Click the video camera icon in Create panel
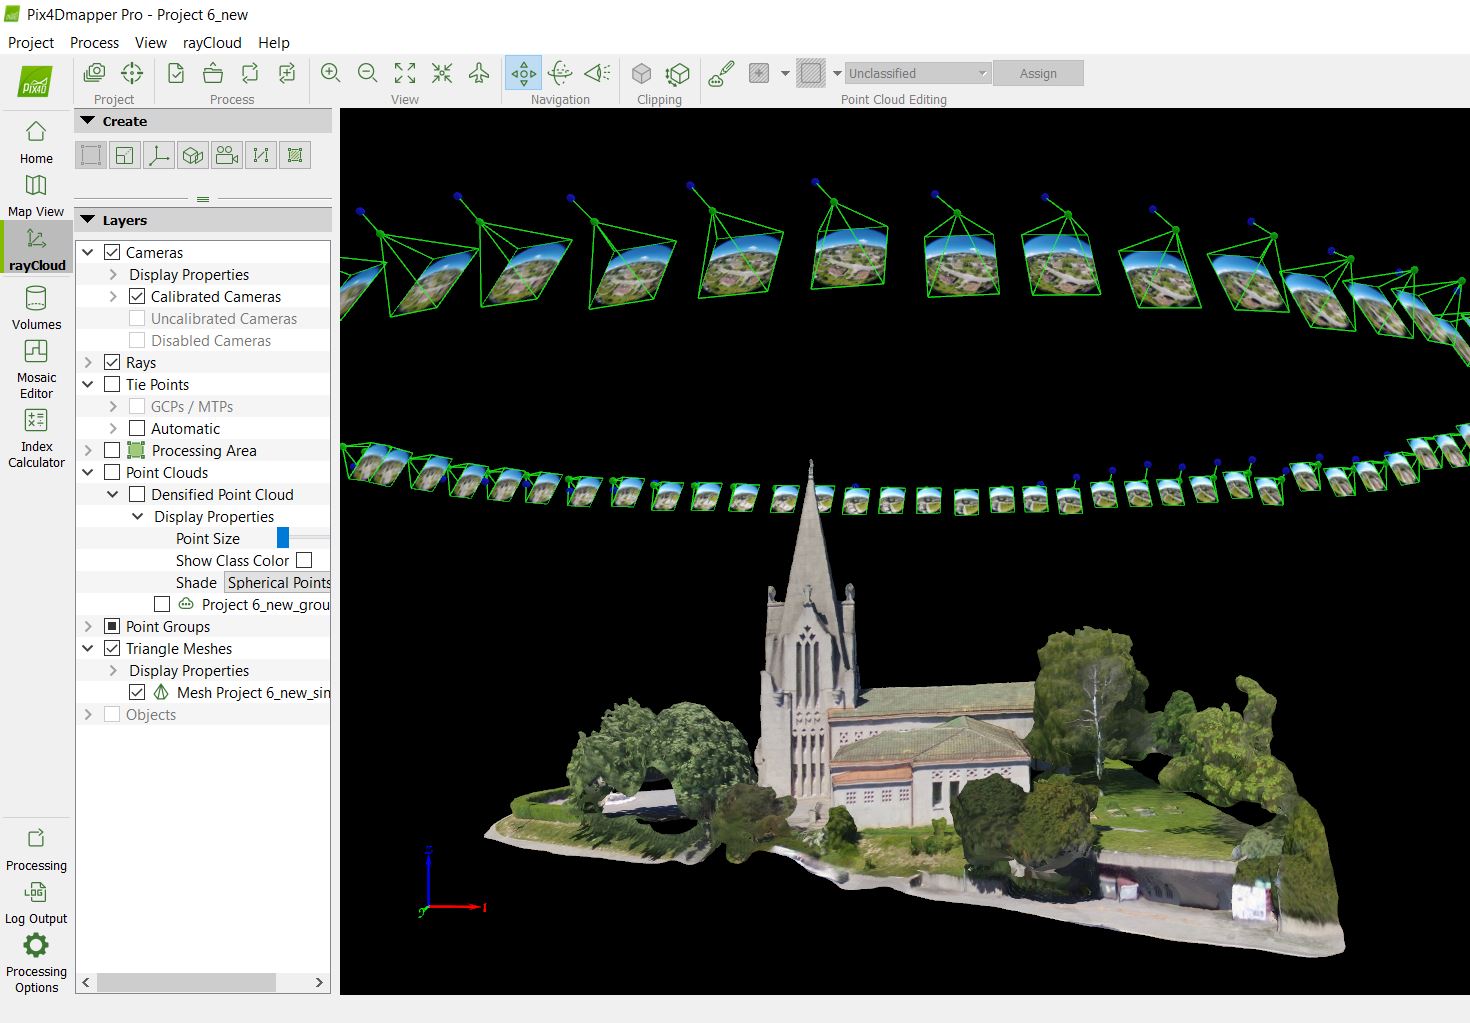The image size is (1470, 1023). (x=227, y=155)
